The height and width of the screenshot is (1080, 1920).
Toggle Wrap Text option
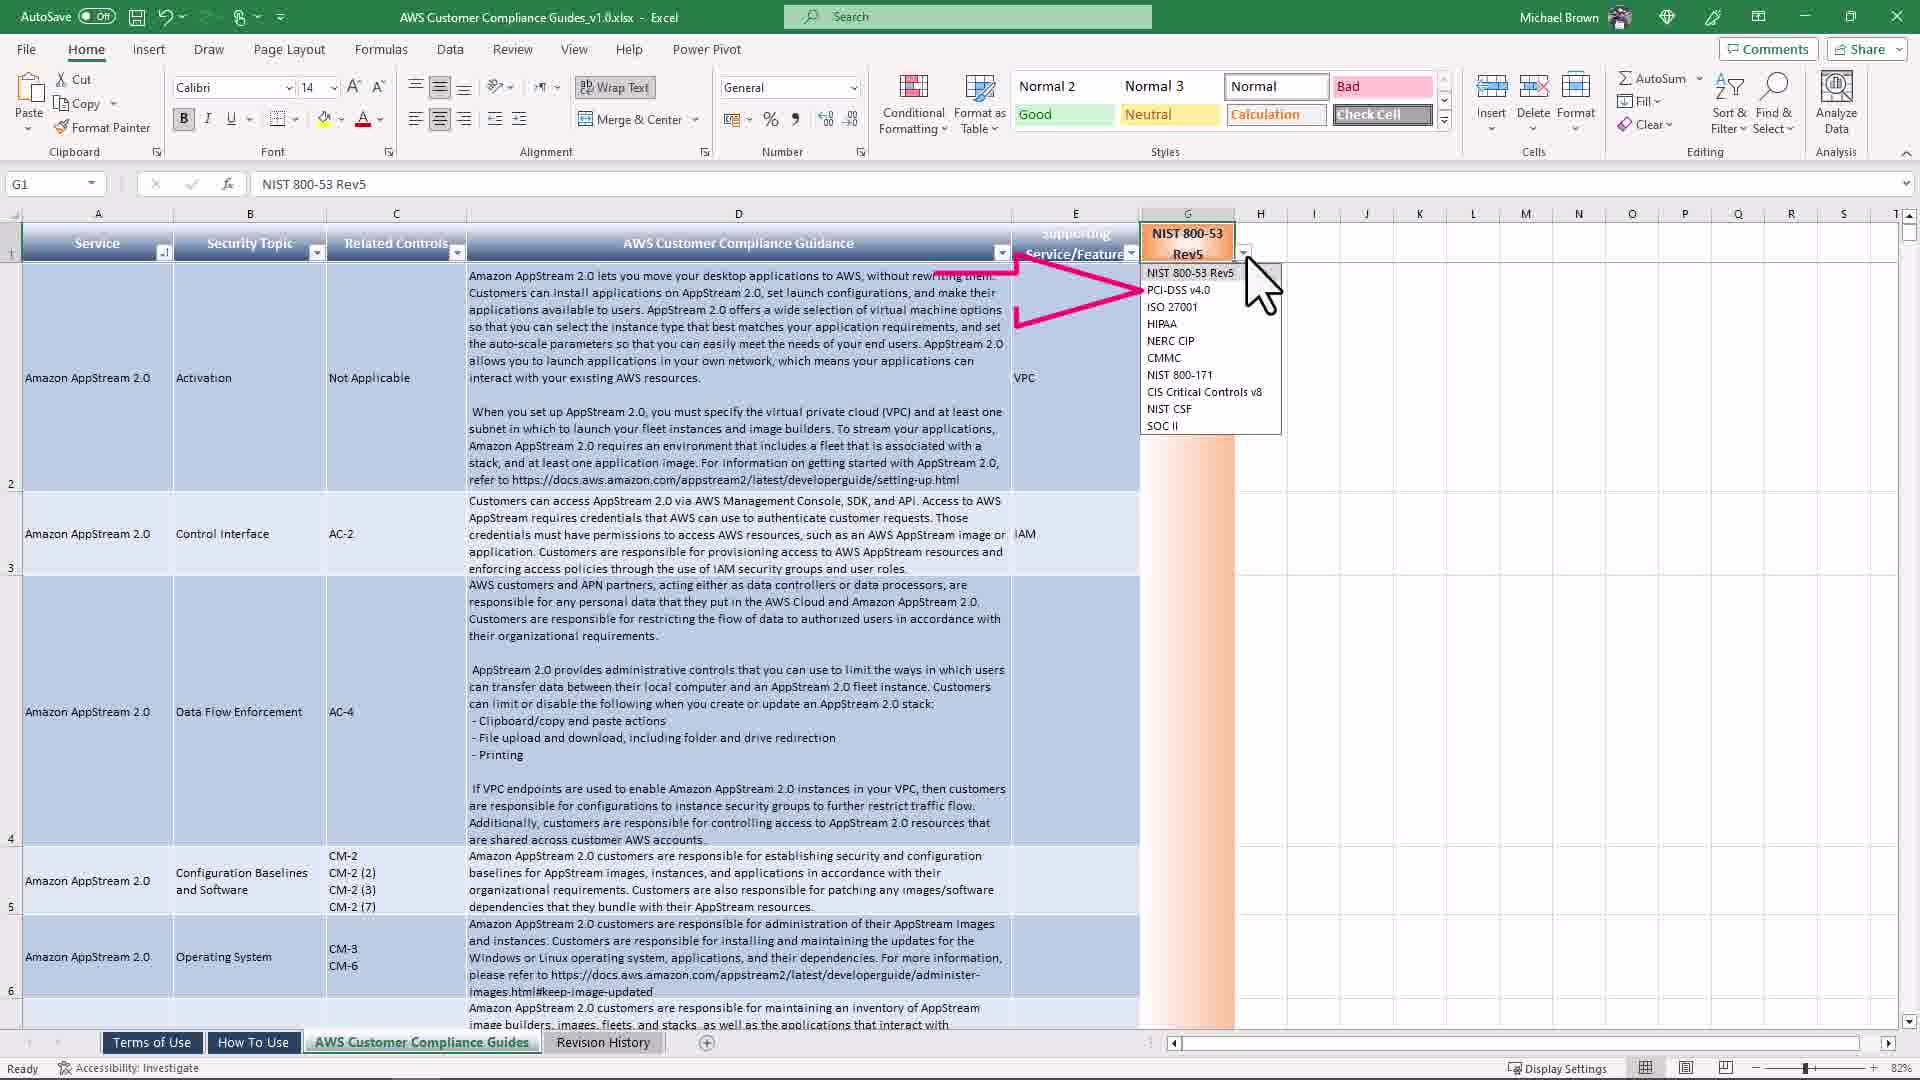point(614,88)
